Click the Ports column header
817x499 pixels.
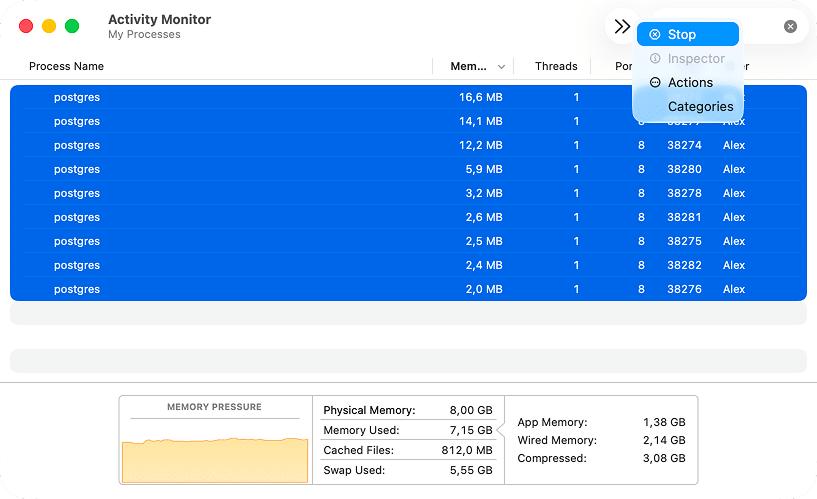(623, 66)
